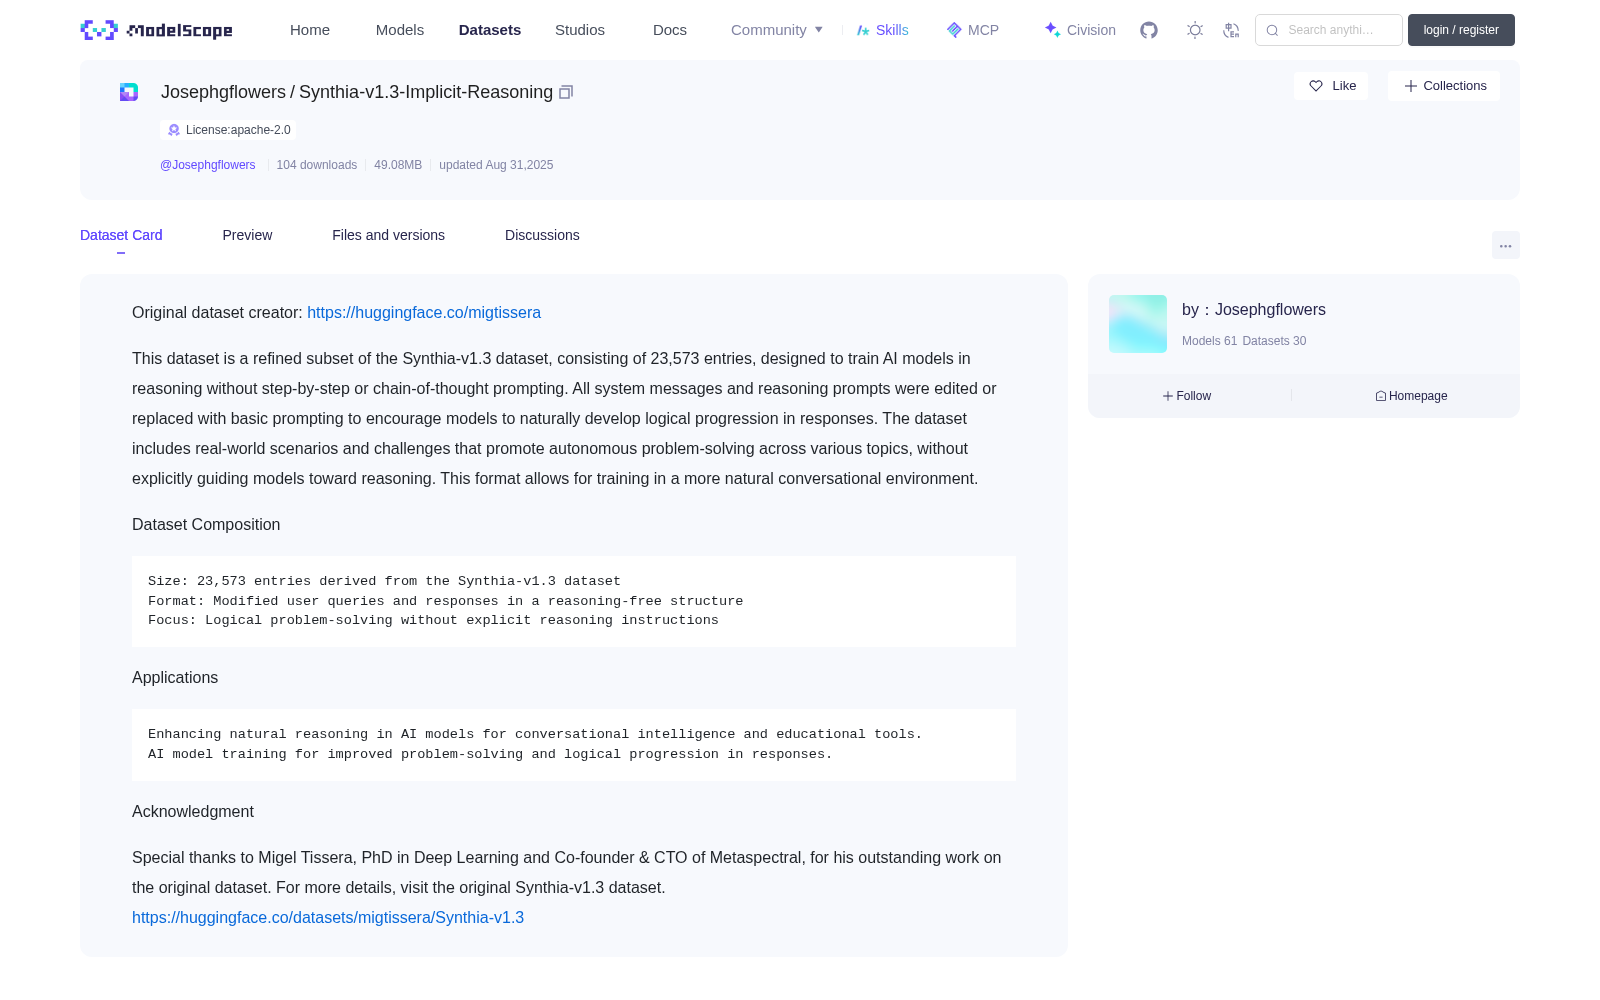Screen dimensions: 1600x1000
Task: Copy dataset name with copy icon
Action: [566, 92]
